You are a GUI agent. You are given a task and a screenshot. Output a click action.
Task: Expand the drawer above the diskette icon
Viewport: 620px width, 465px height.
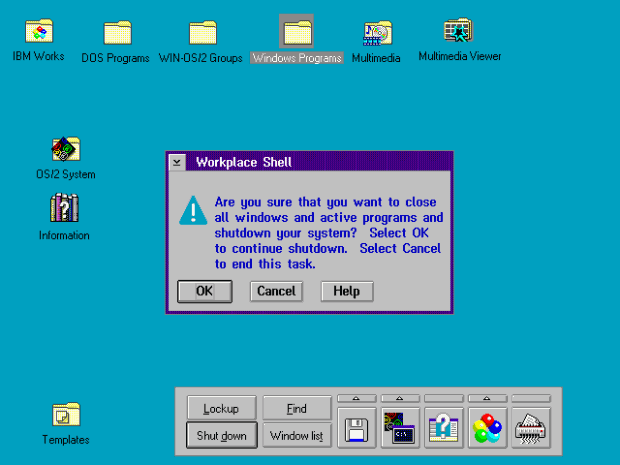click(x=357, y=399)
